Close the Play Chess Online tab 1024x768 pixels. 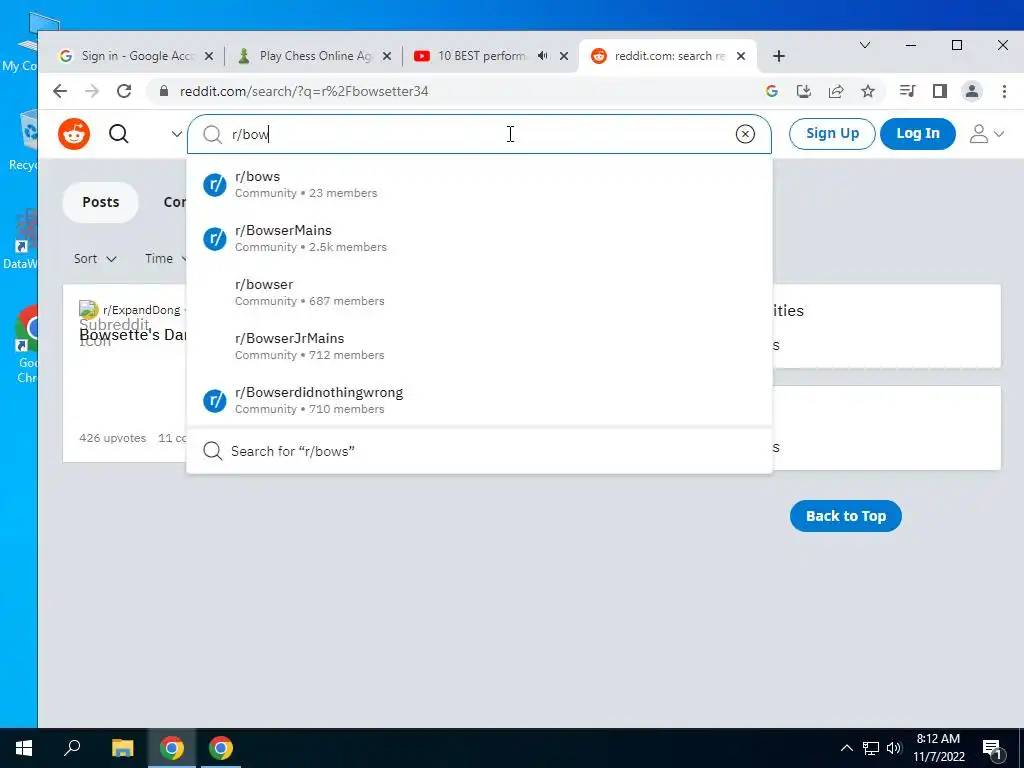pos(387,56)
